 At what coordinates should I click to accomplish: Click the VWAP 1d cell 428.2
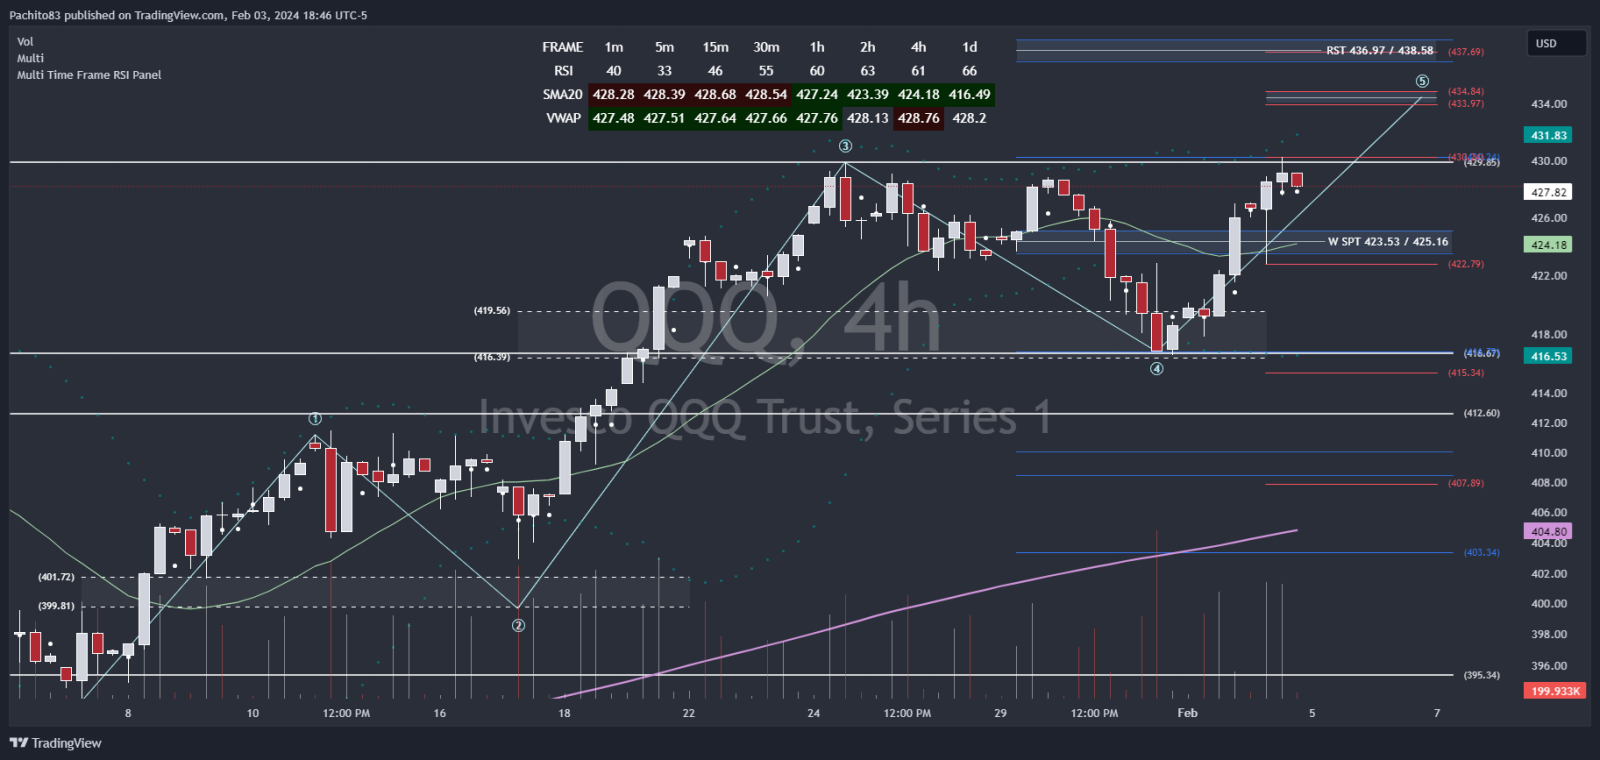pos(969,118)
